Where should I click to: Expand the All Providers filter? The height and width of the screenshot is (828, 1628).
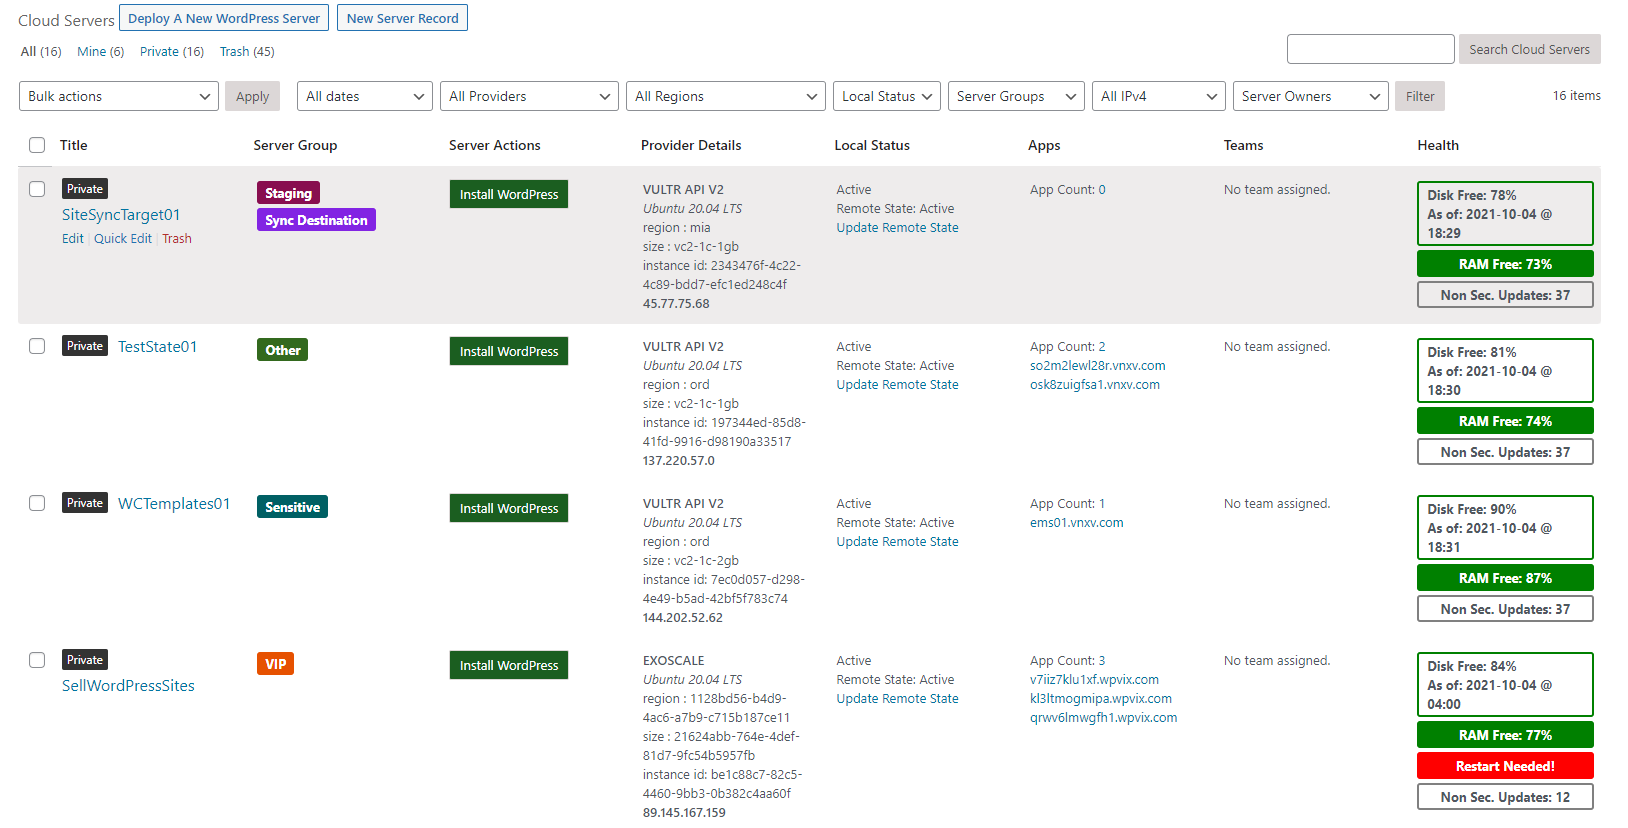[x=529, y=96]
